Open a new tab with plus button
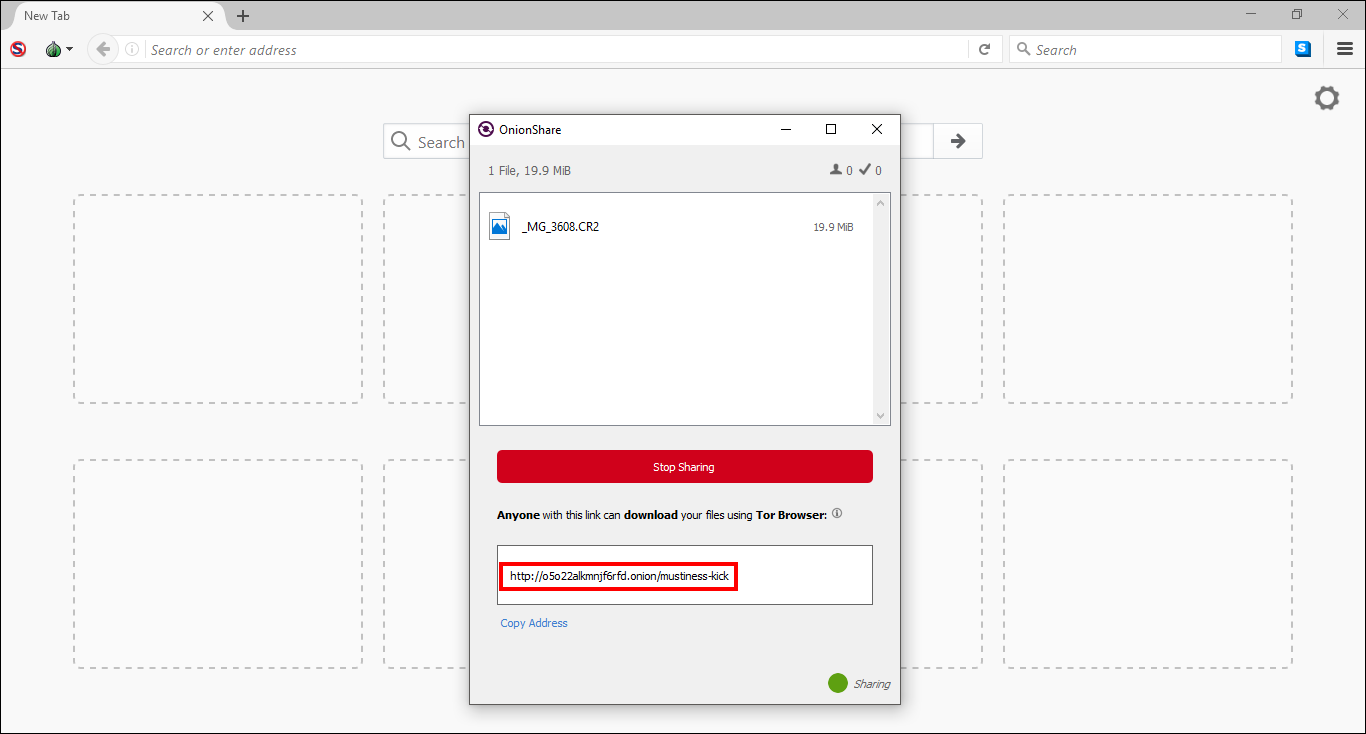 pyautogui.click(x=243, y=16)
